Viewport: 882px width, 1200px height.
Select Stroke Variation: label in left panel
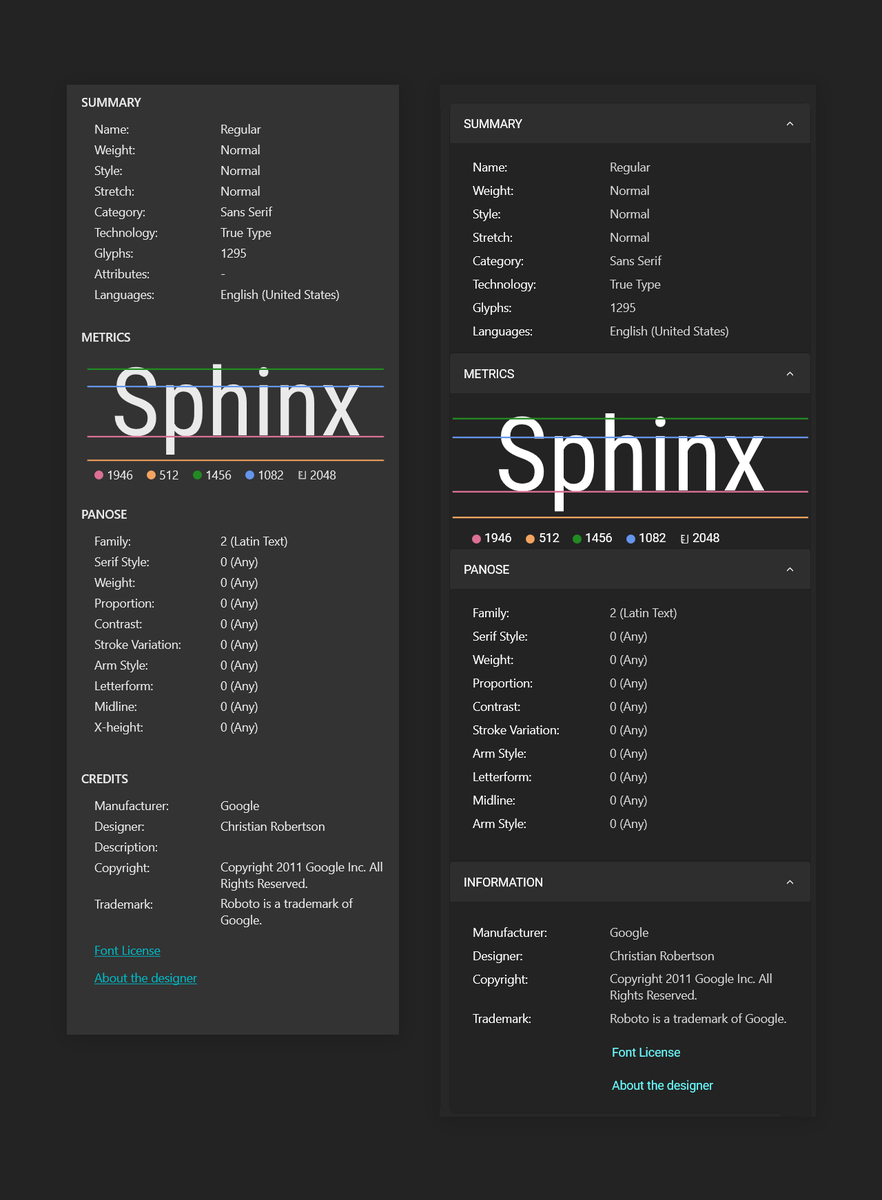pos(138,645)
